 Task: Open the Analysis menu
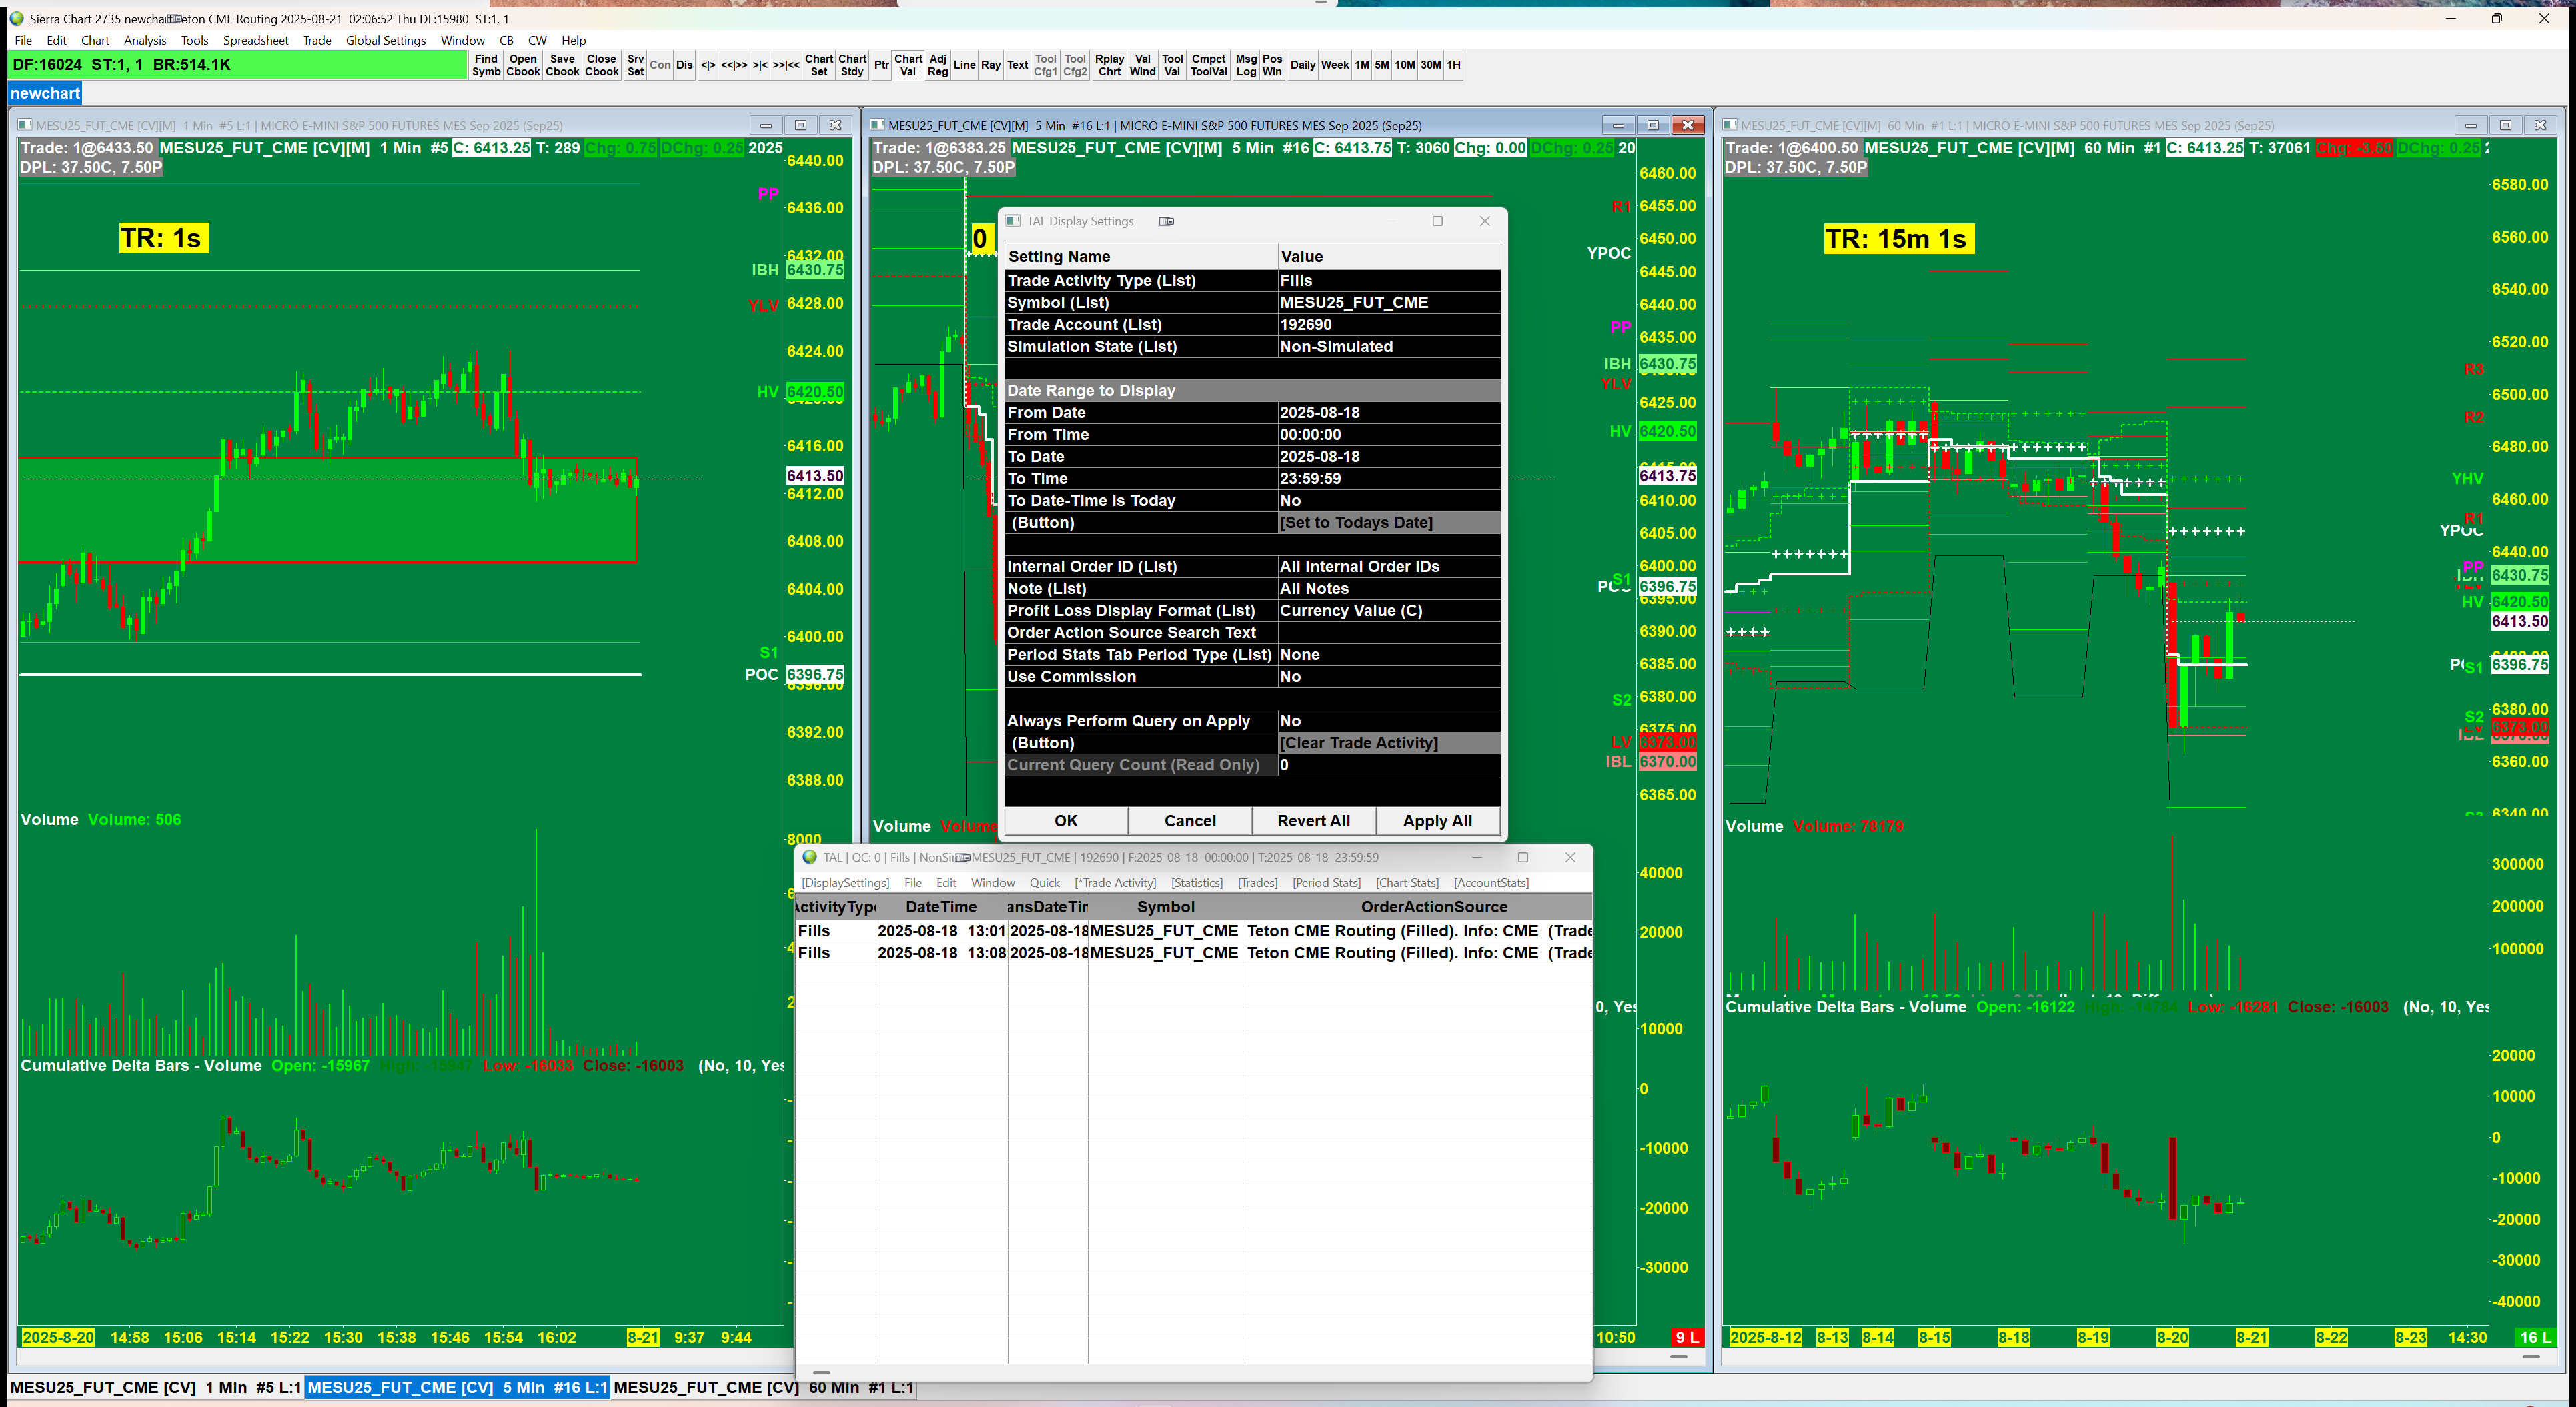[x=145, y=41]
